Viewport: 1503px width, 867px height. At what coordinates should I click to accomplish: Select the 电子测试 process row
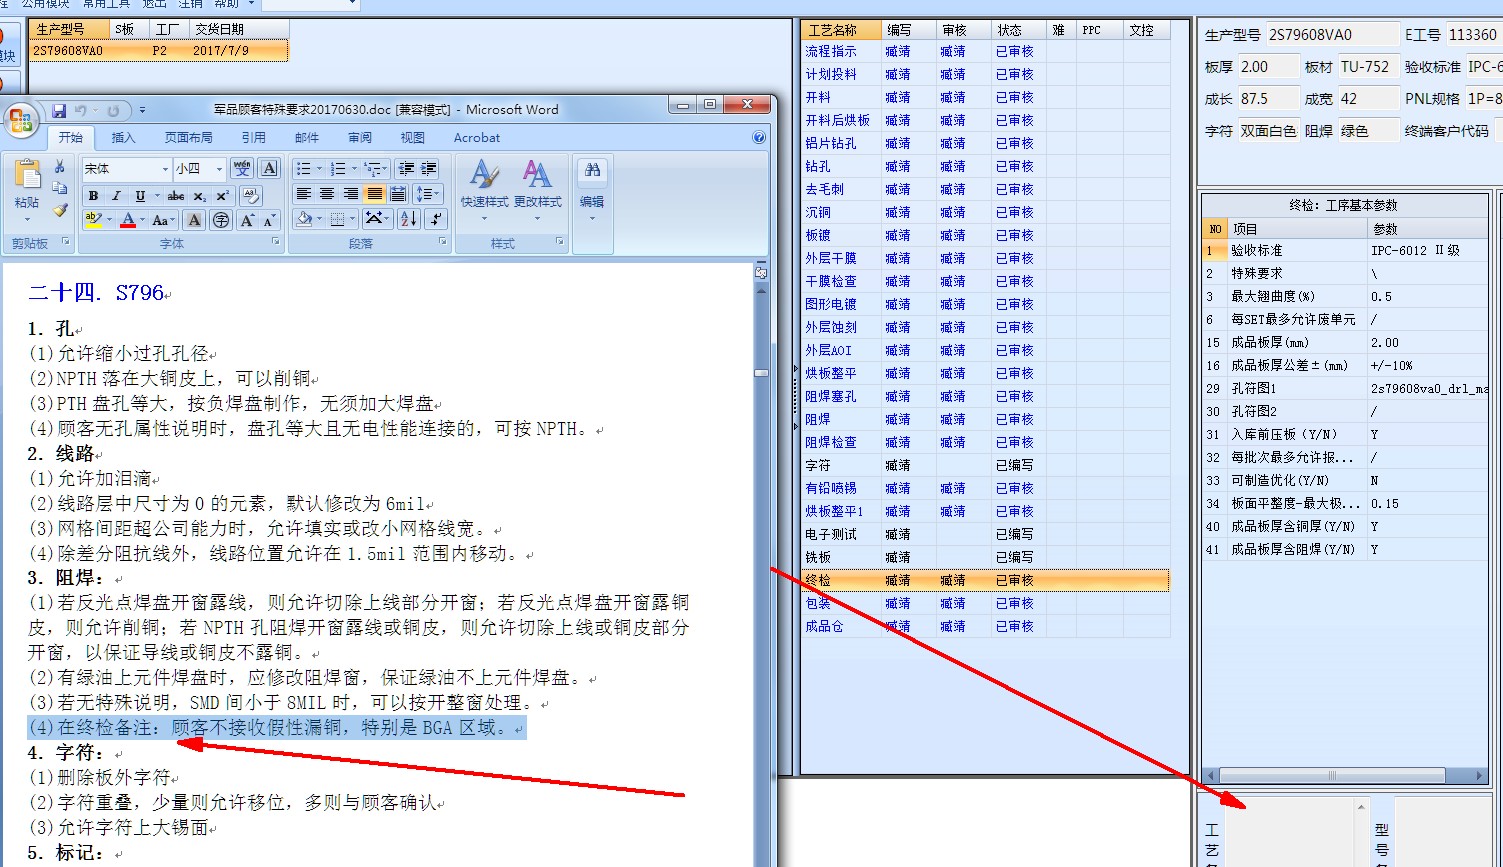point(985,534)
